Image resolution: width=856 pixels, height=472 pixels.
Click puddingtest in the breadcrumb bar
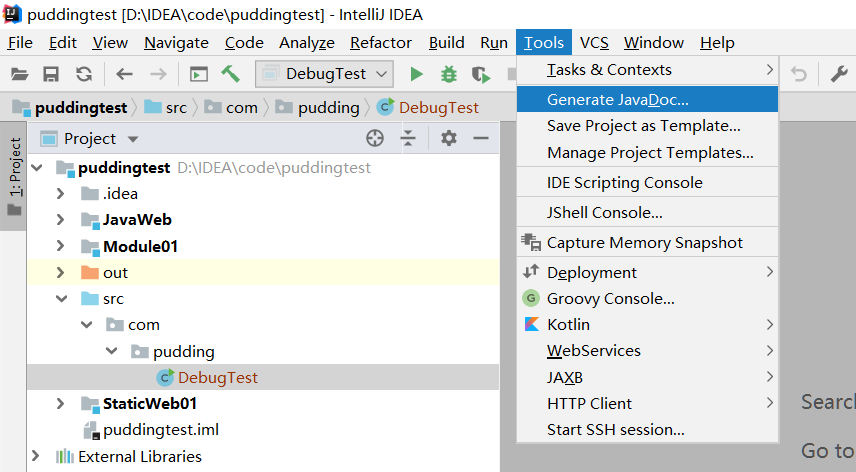[81, 108]
